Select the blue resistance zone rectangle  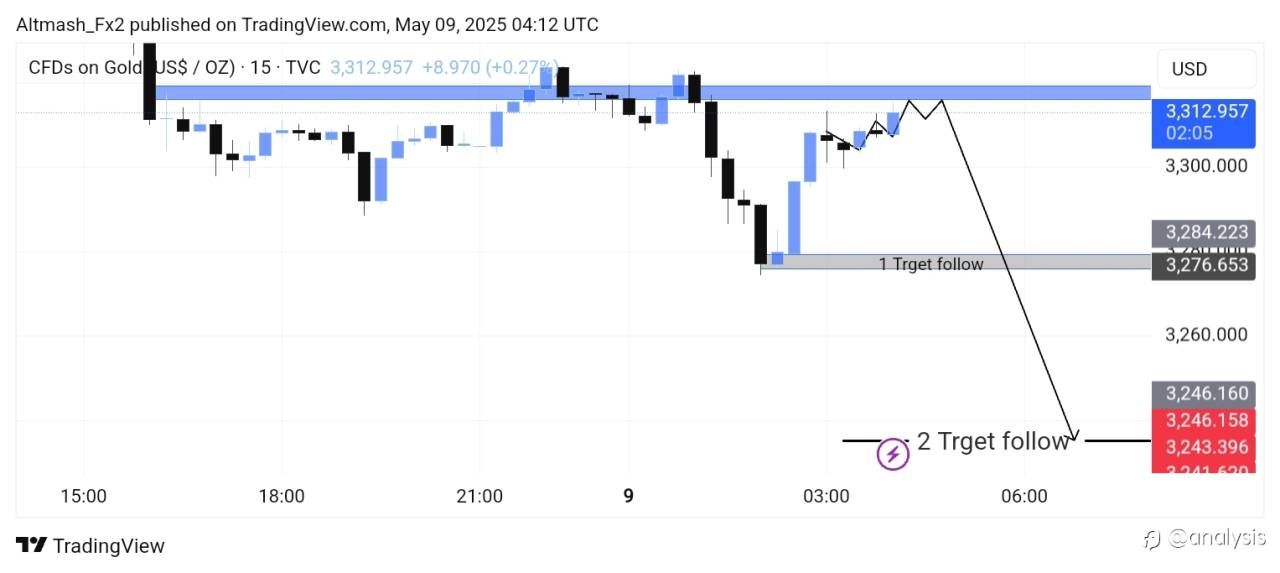(652, 93)
